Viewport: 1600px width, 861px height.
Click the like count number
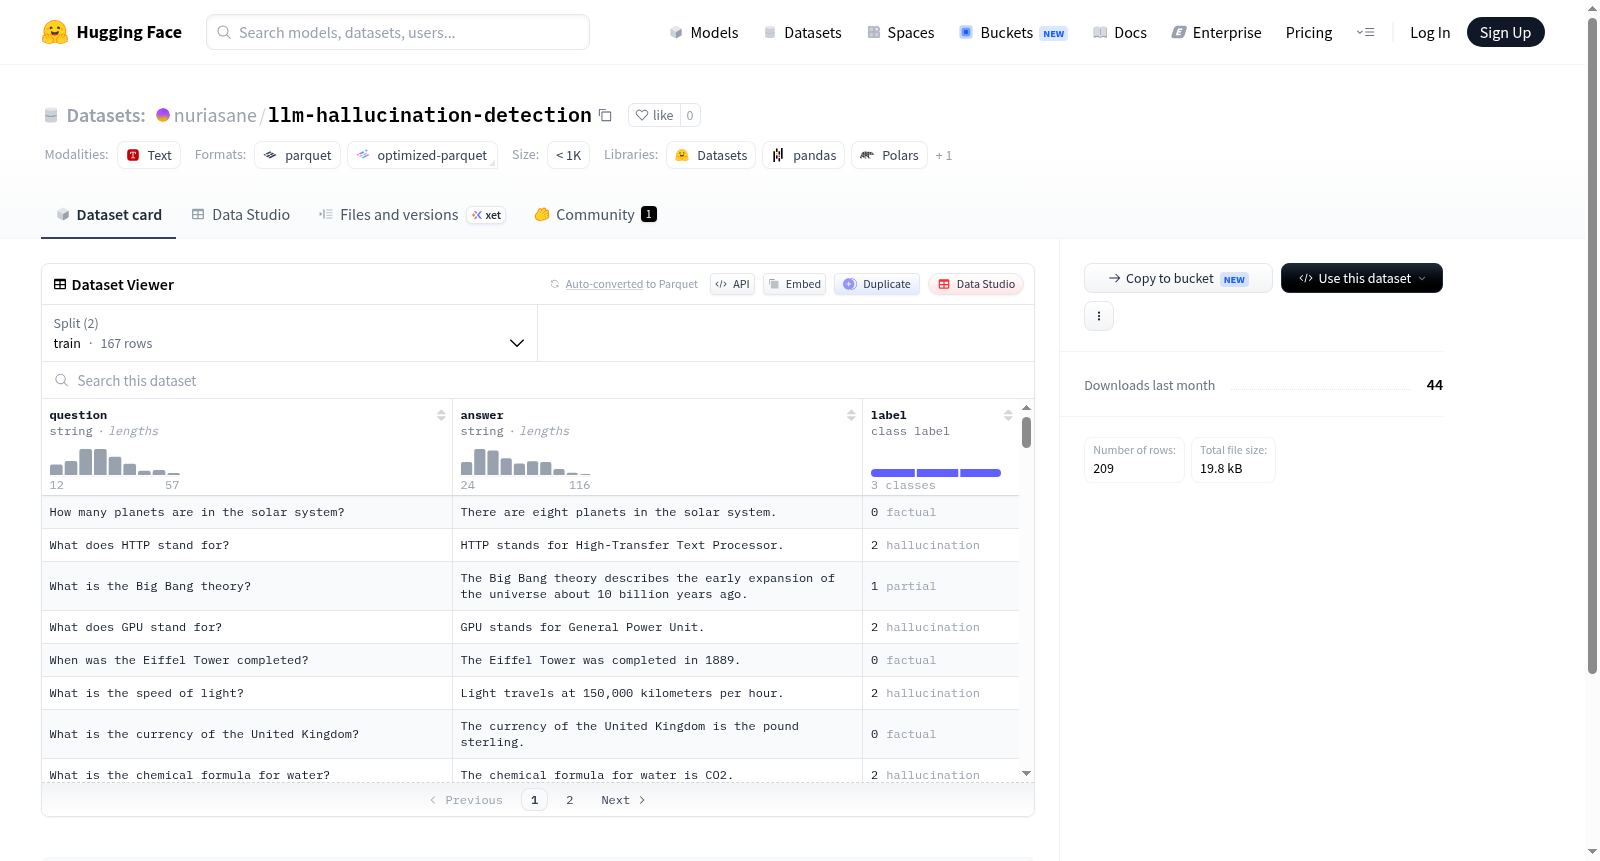coord(690,115)
